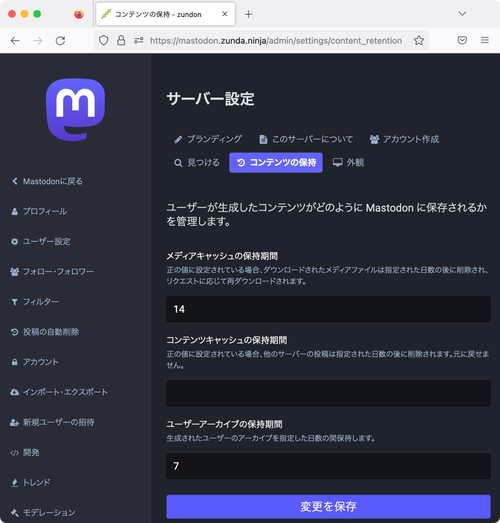Open the tracking protection shield icon

tap(104, 41)
